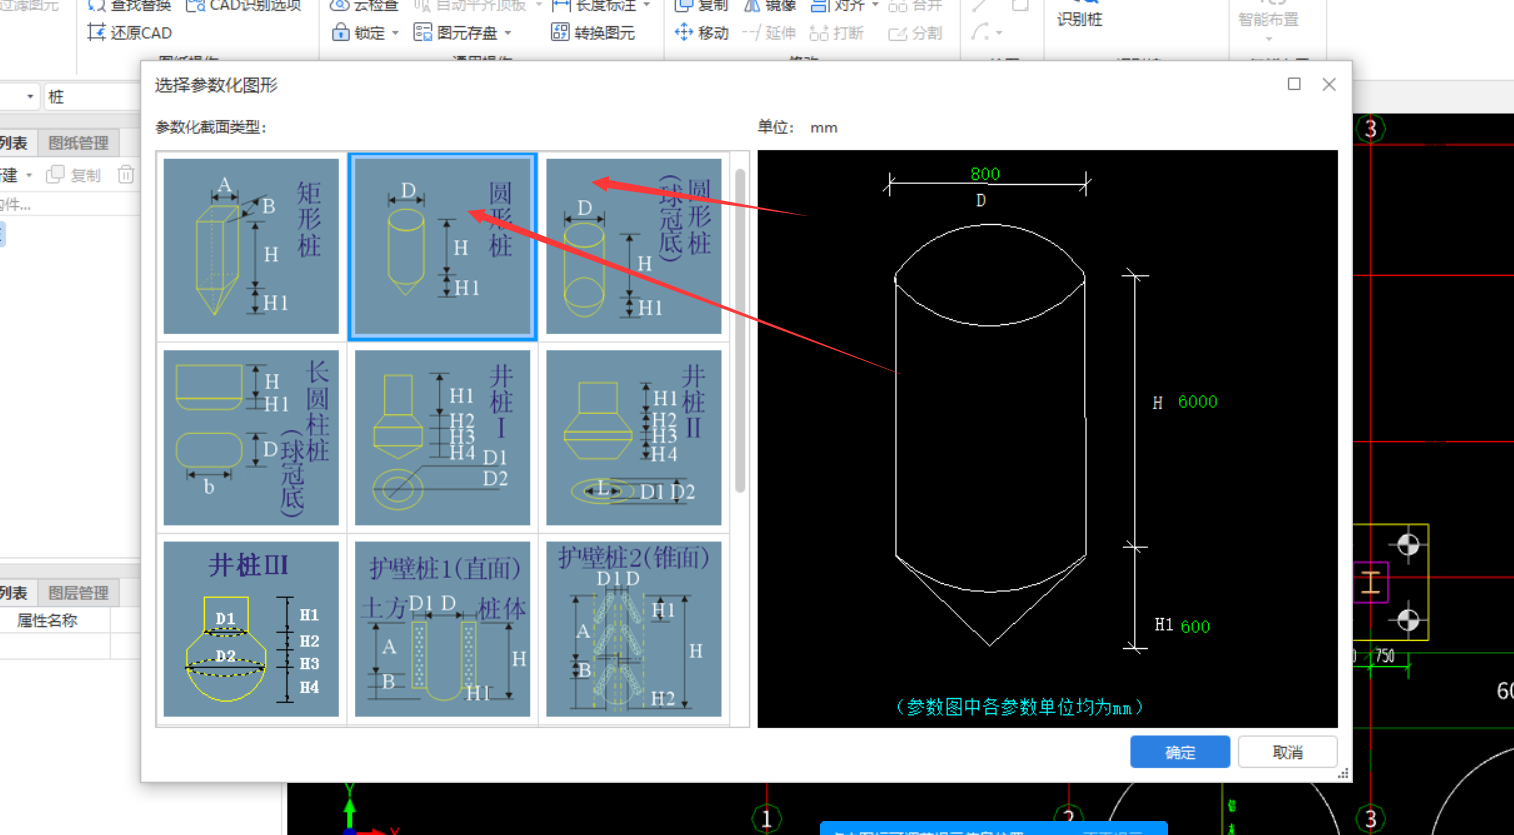Pick the 井桩 I section thumbnail

point(442,437)
